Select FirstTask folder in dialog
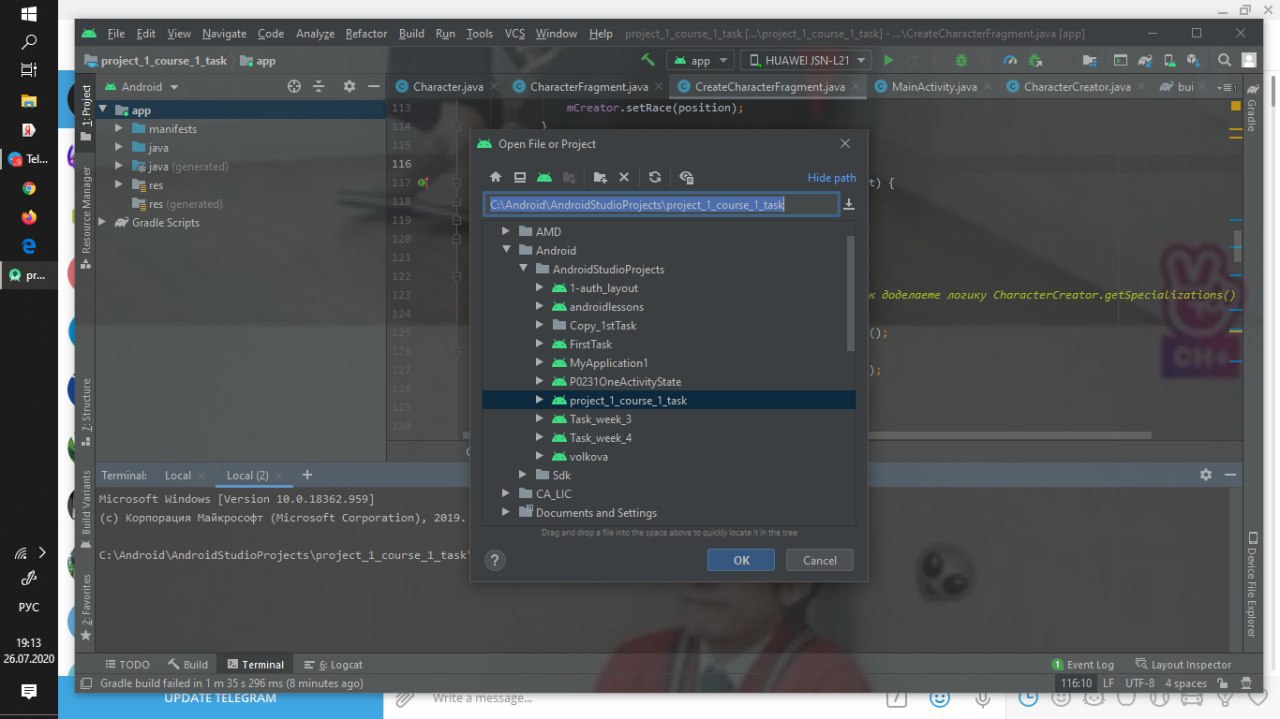This screenshot has width=1280, height=719. coord(591,344)
